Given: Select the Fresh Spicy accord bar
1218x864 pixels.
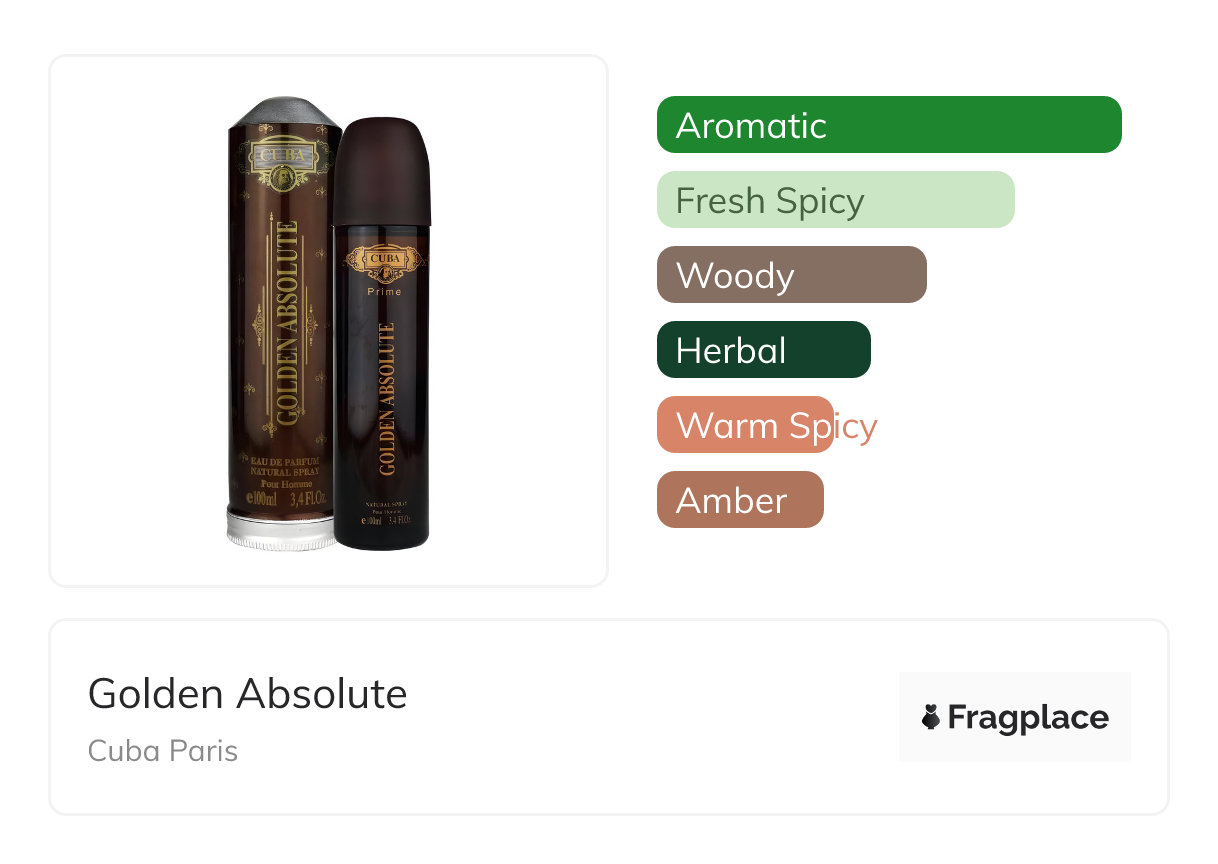Looking at the screenshot, I should point(836,200).
